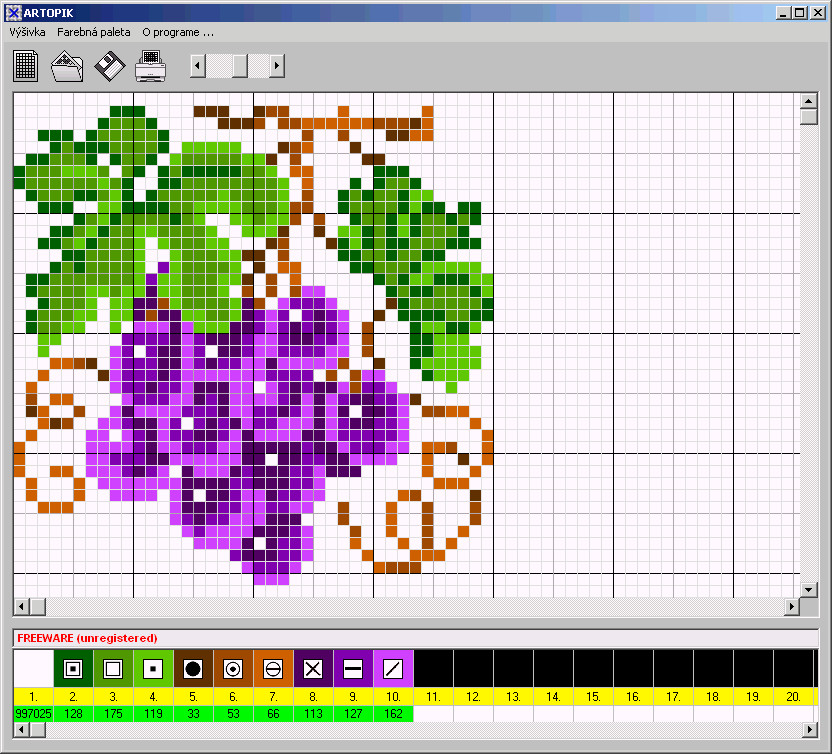Click palette number label 17.
Viewport: 832px width, 754px height.
tap(673, 697)
